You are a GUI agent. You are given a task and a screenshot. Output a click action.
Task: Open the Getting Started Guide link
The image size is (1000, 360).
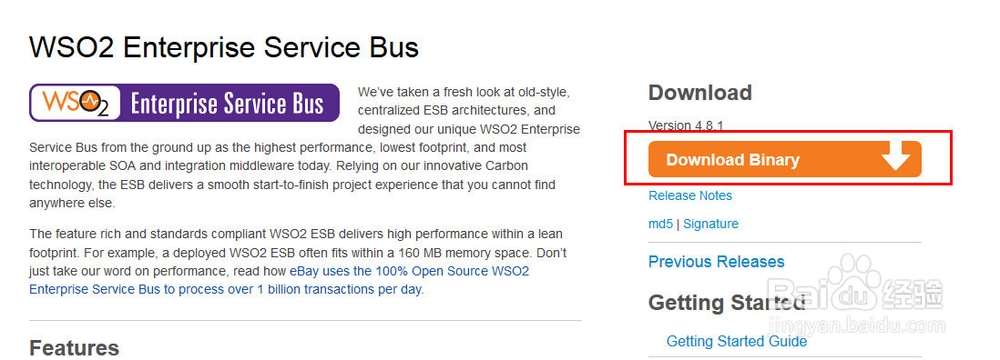pos(737,341)
